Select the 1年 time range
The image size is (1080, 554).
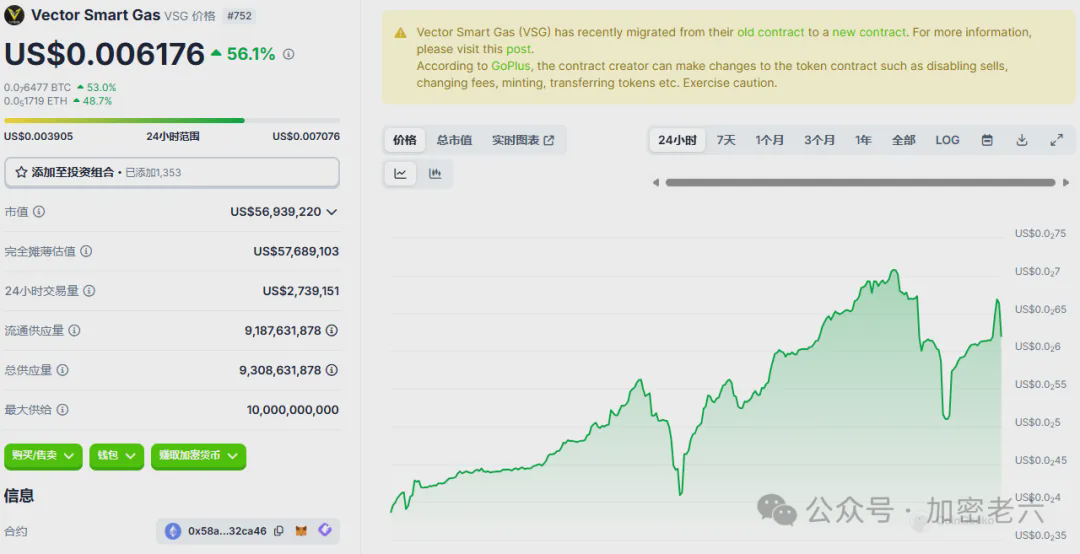(863, 140)
